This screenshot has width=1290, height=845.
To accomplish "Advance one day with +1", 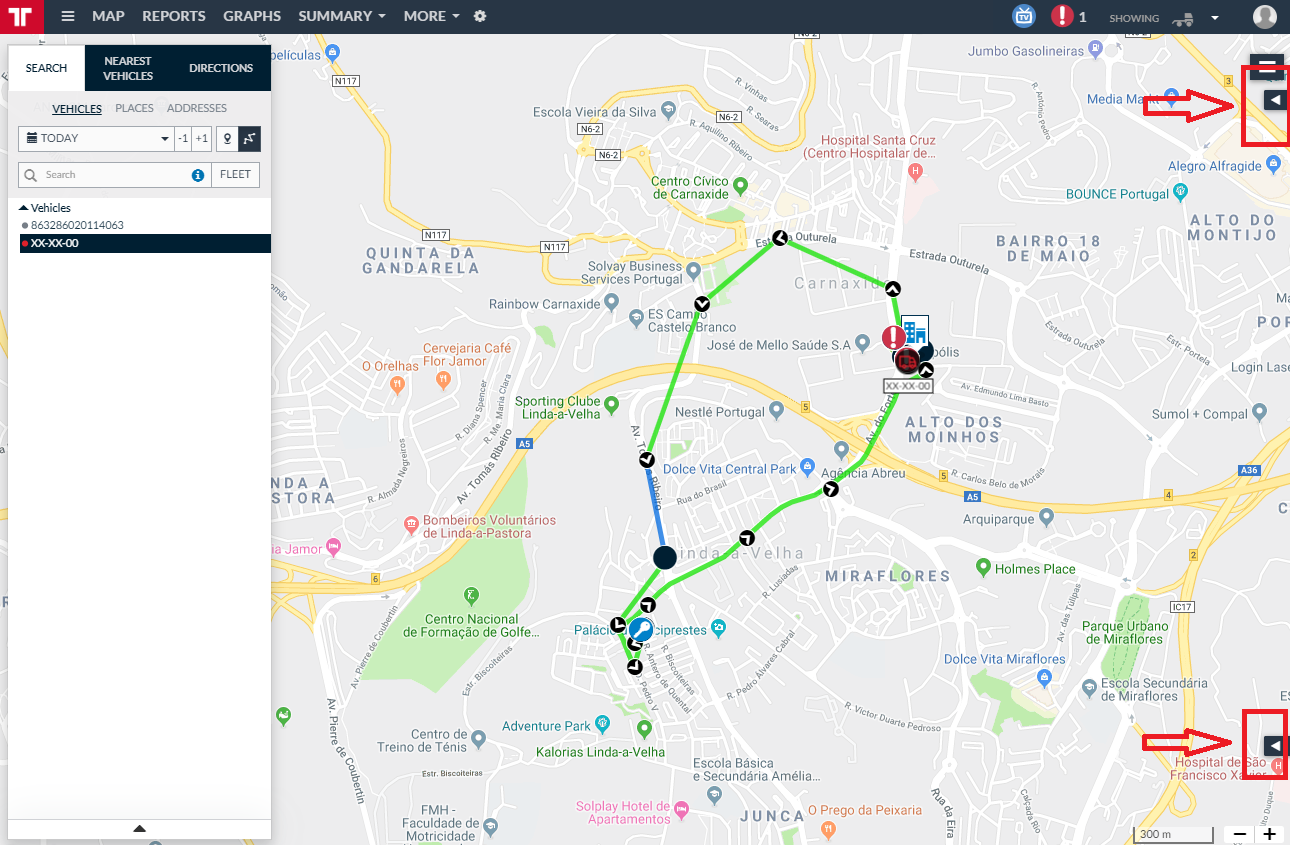I will tap(202, 139).
